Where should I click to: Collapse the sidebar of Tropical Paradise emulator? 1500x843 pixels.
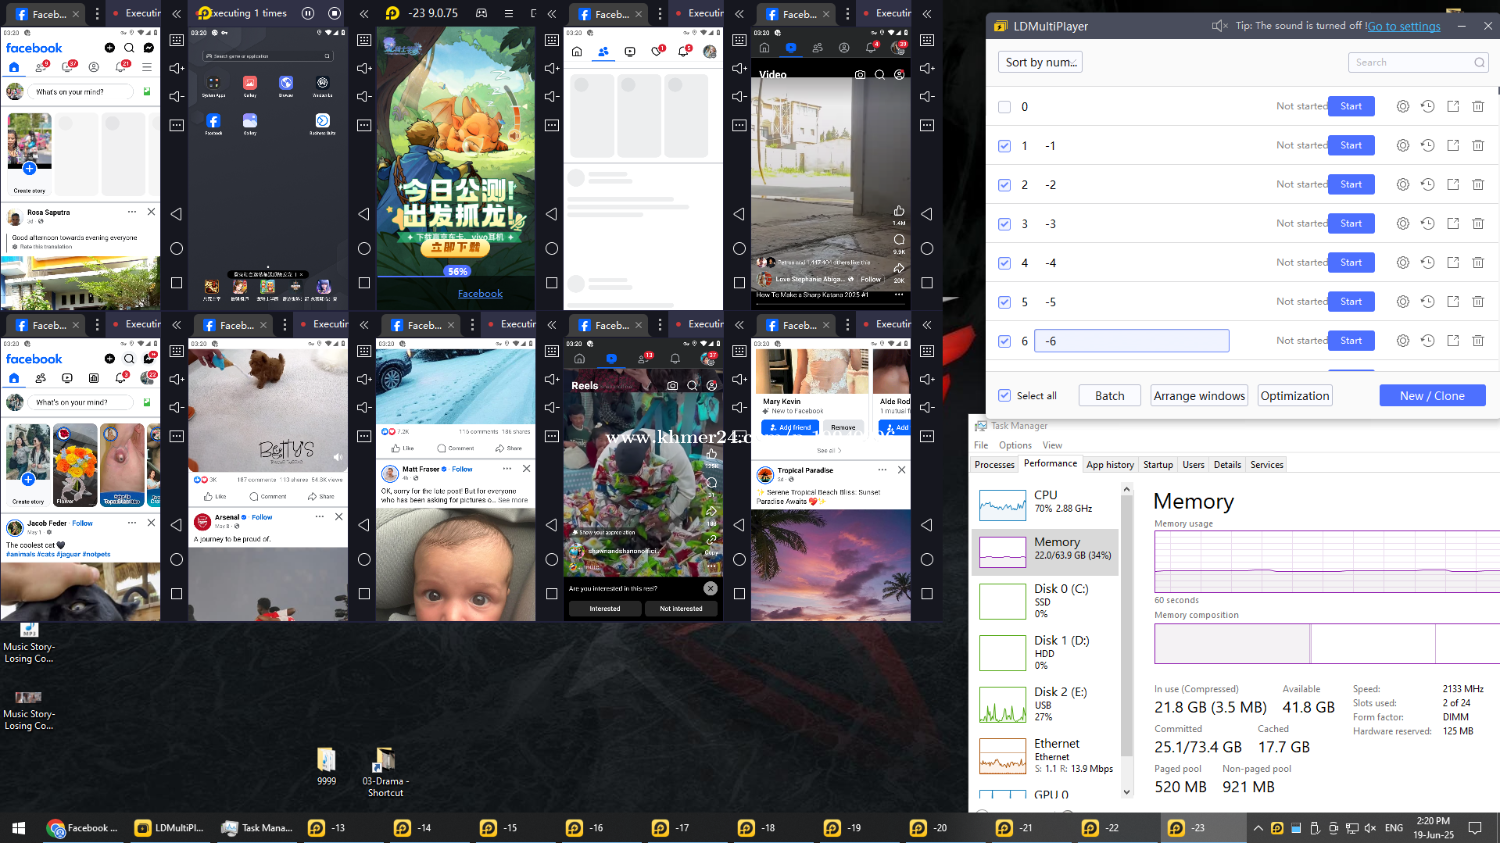[927, 325]
